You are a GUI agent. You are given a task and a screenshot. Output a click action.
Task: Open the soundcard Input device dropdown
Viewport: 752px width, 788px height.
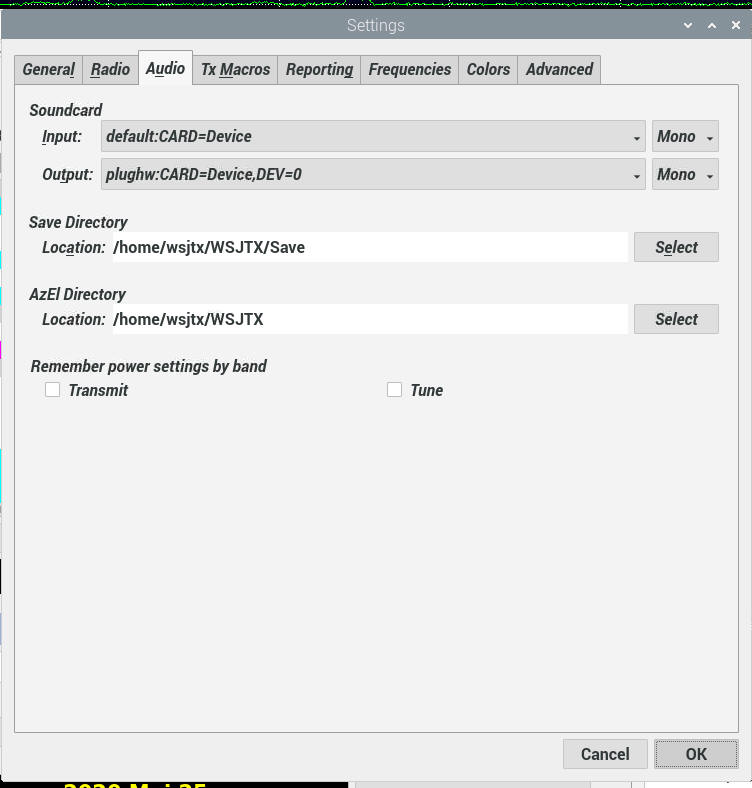pyautogui.click(x=373, y=137)
